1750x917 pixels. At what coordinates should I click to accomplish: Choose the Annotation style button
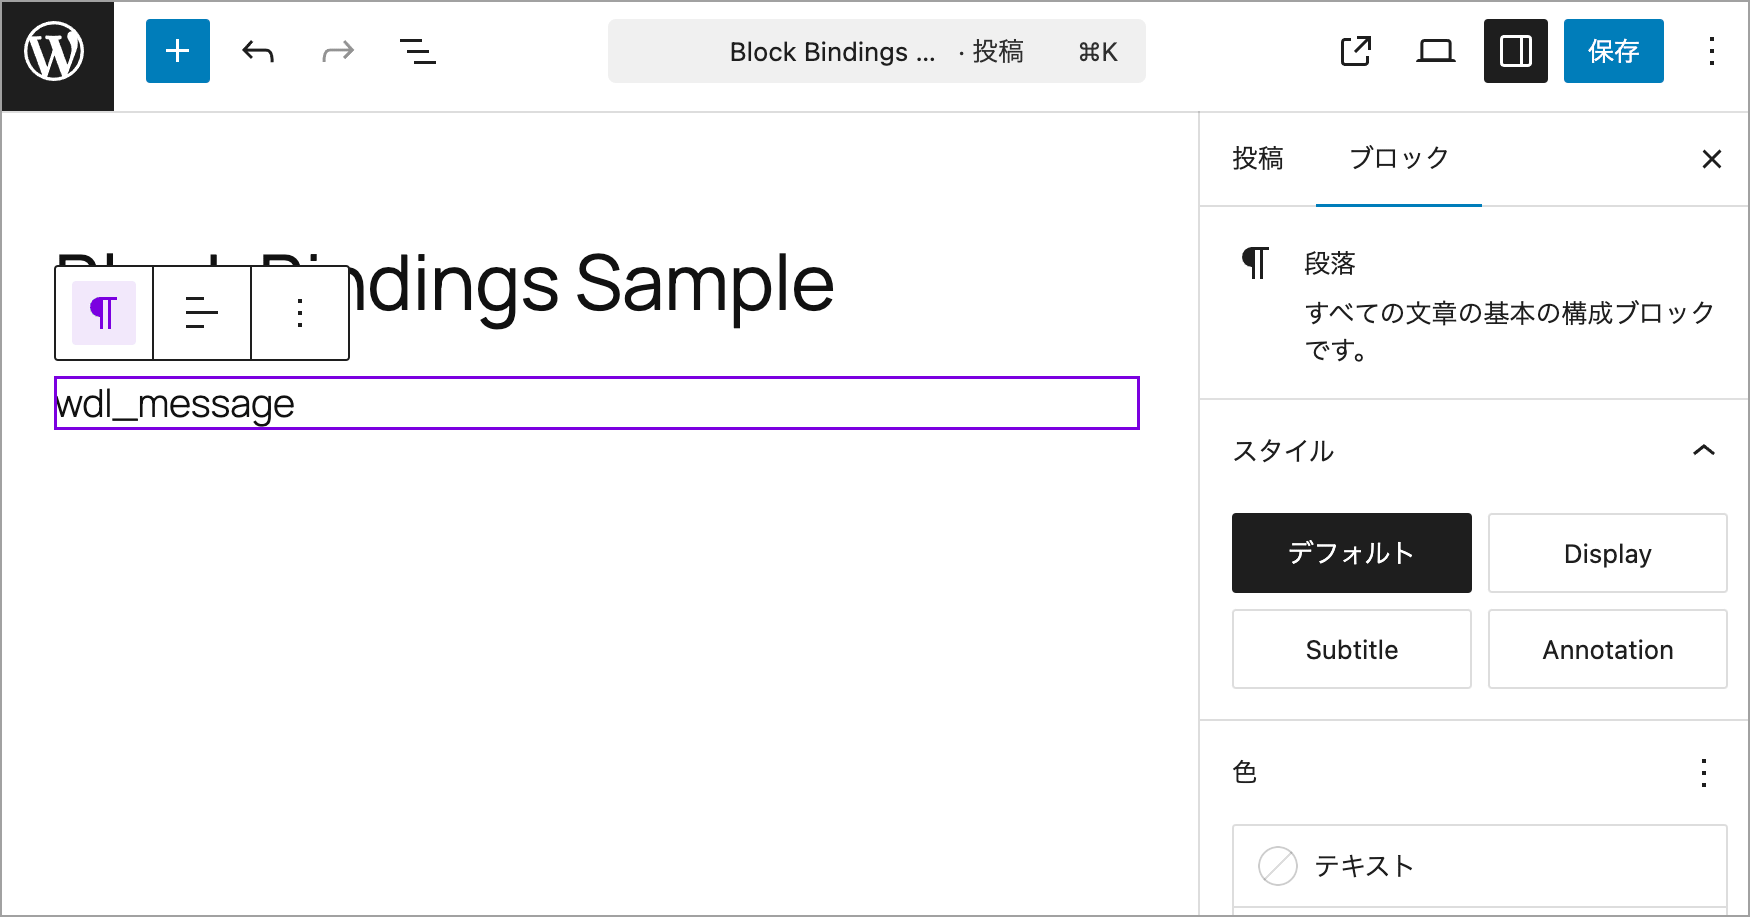(x=1608, y=649)
